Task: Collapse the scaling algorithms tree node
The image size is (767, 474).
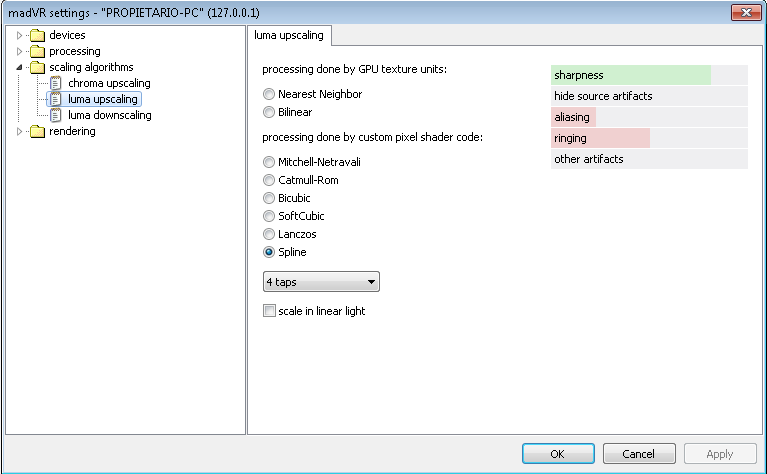Action: (x=20, y=68)
